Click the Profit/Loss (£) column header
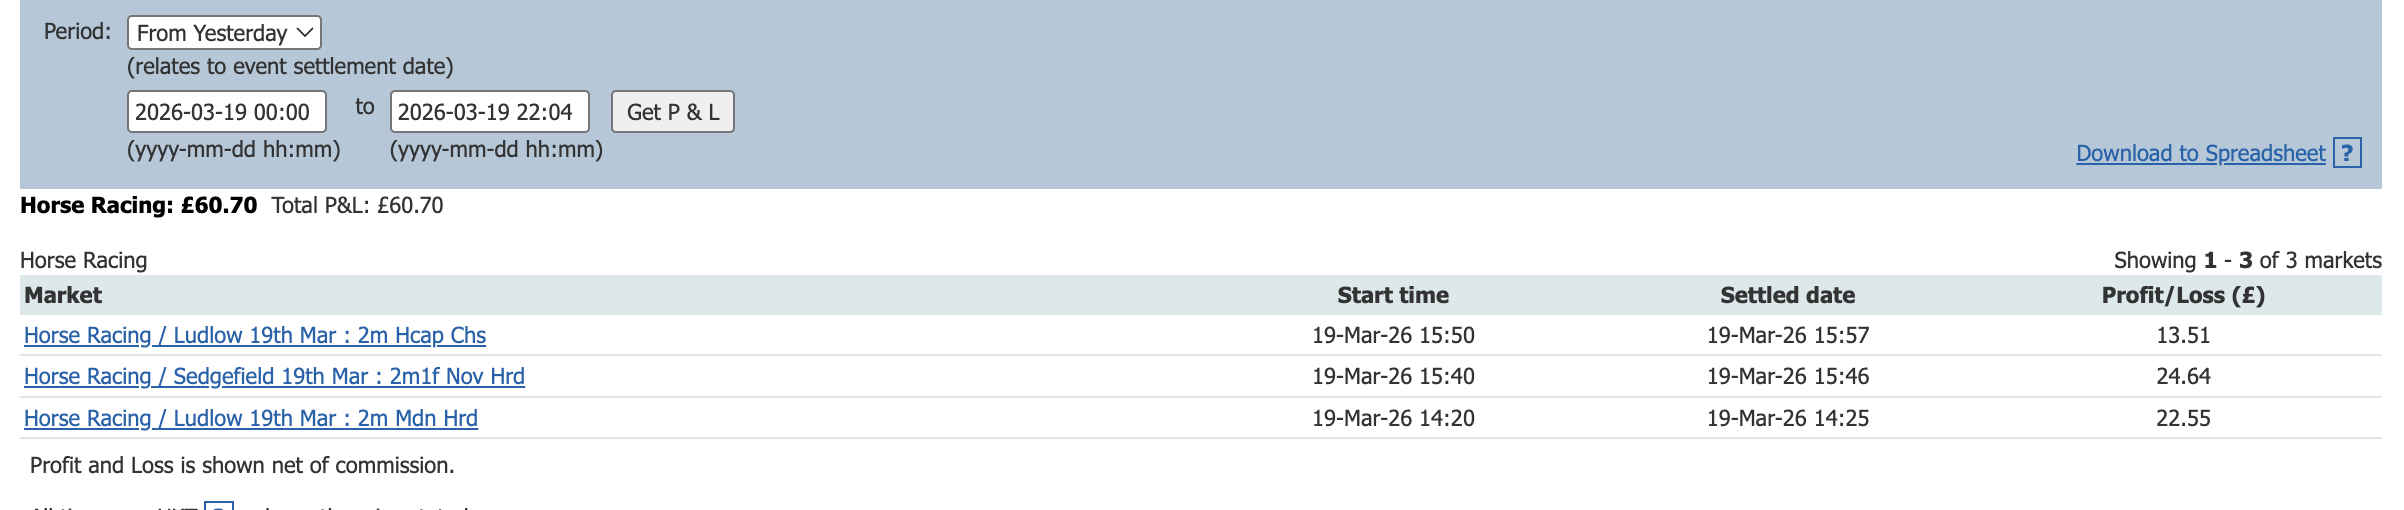This screenshot has width=2404, height=510. point(2183,295)
